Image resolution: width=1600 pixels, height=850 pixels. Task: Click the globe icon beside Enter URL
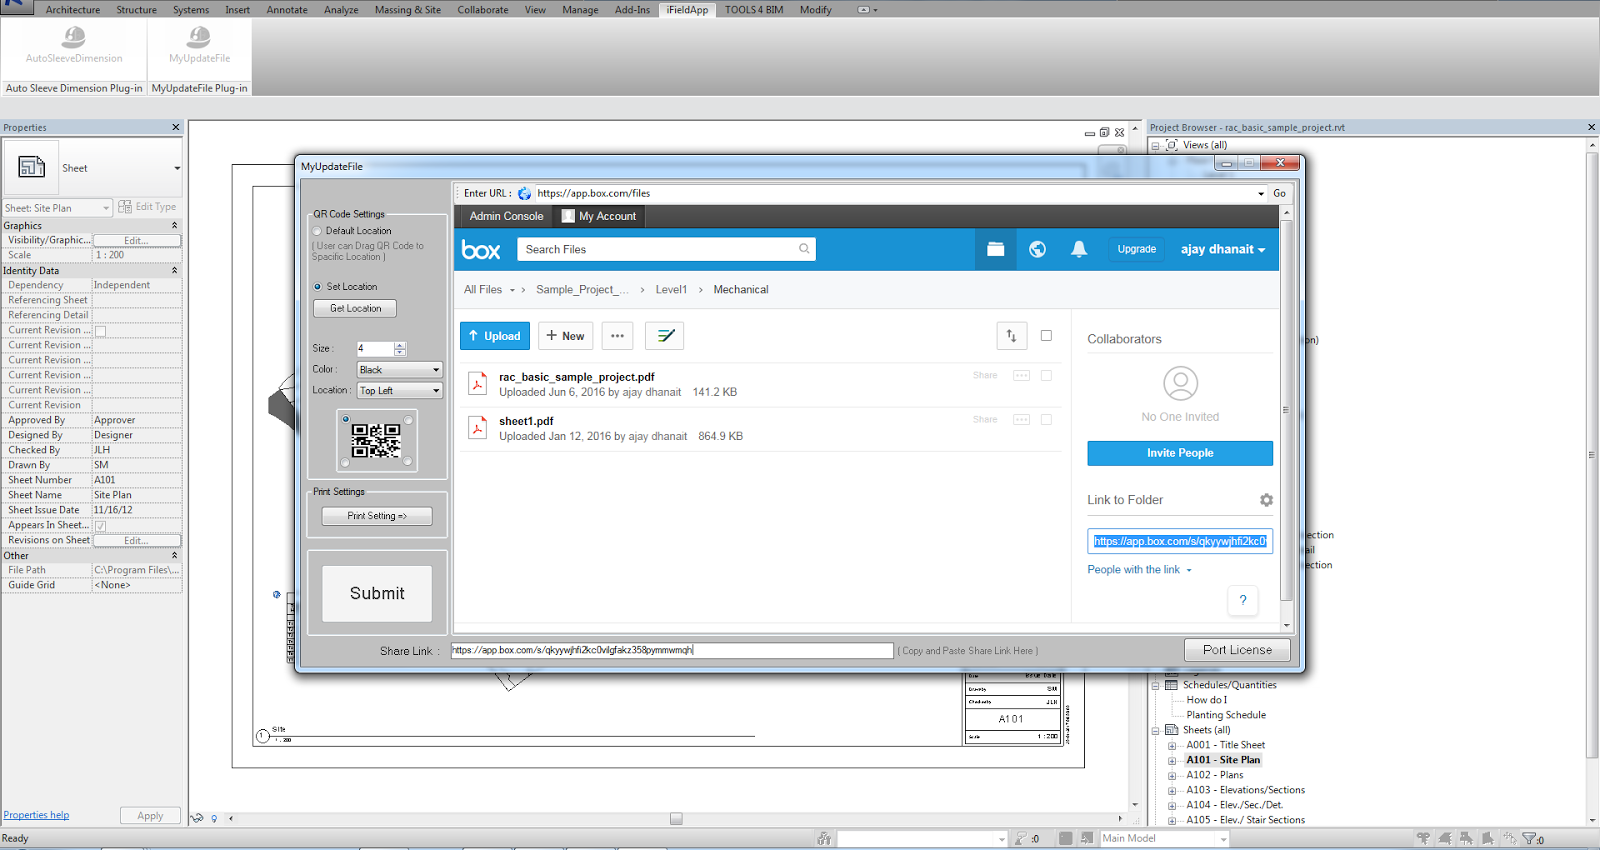[524, 193]
